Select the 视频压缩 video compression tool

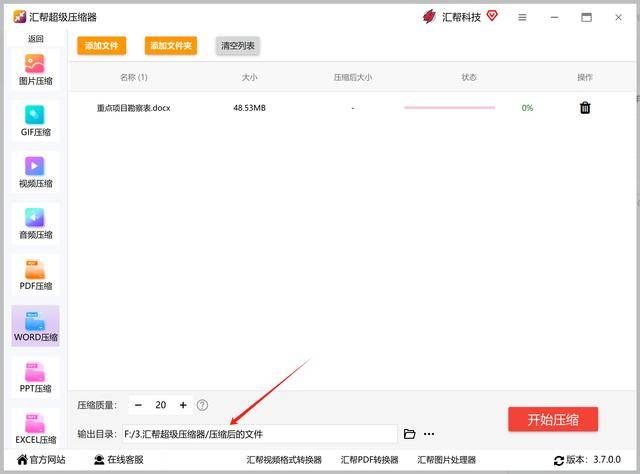[x=36, y=172]
